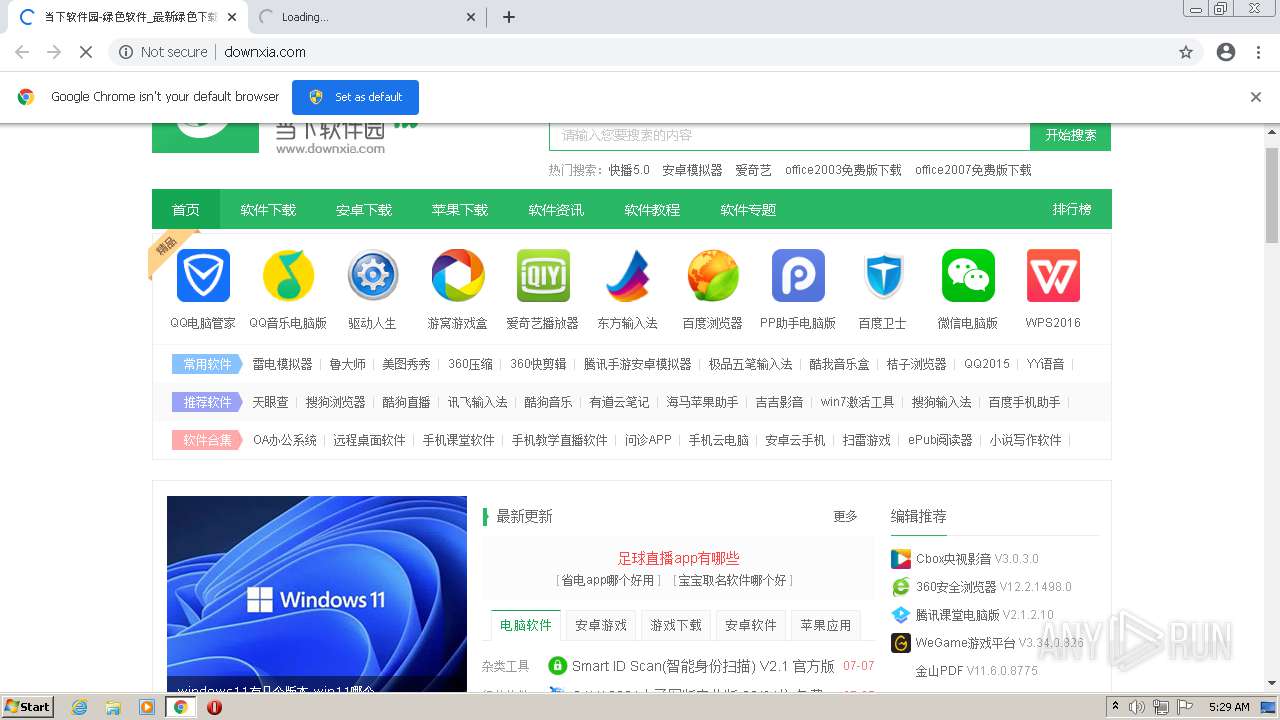Switch to the 电脑软件 tab

(526, 625)
